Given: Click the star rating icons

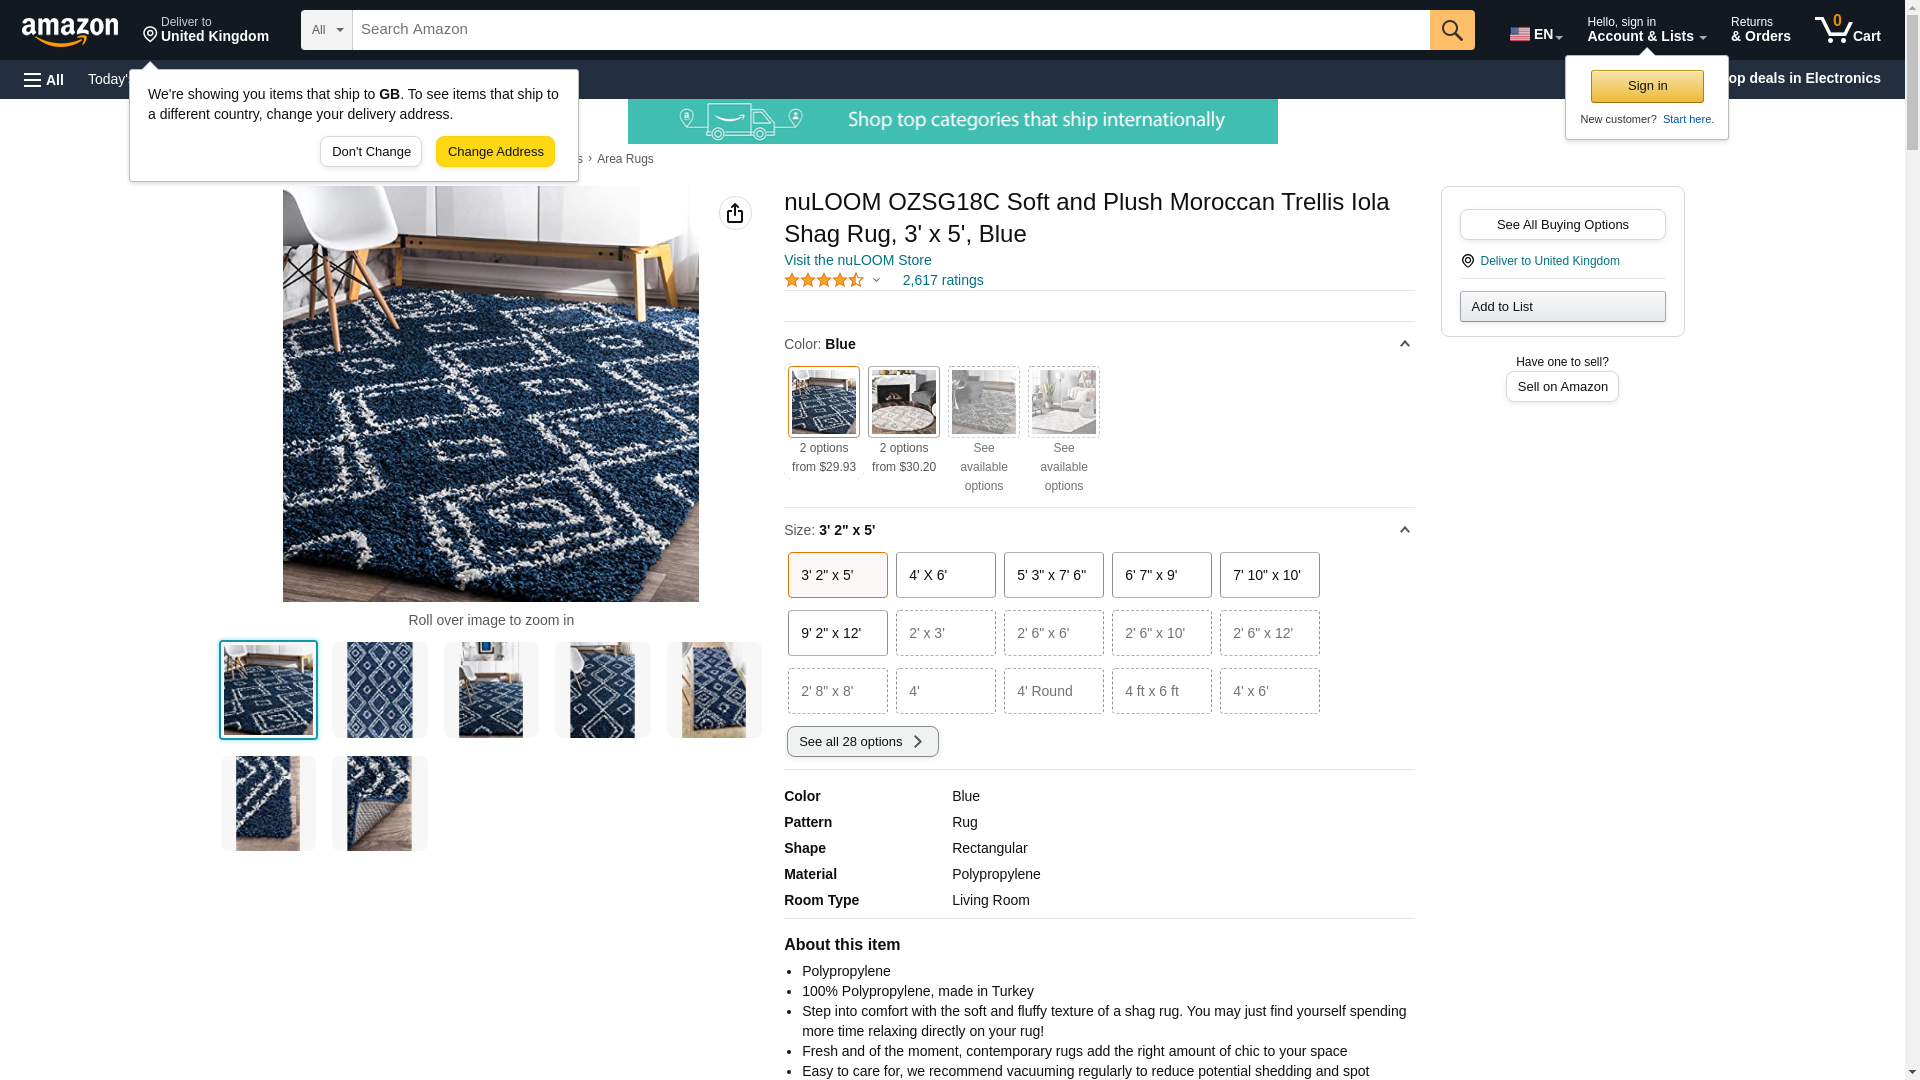Looking at the screenshot, I should 824,281.
